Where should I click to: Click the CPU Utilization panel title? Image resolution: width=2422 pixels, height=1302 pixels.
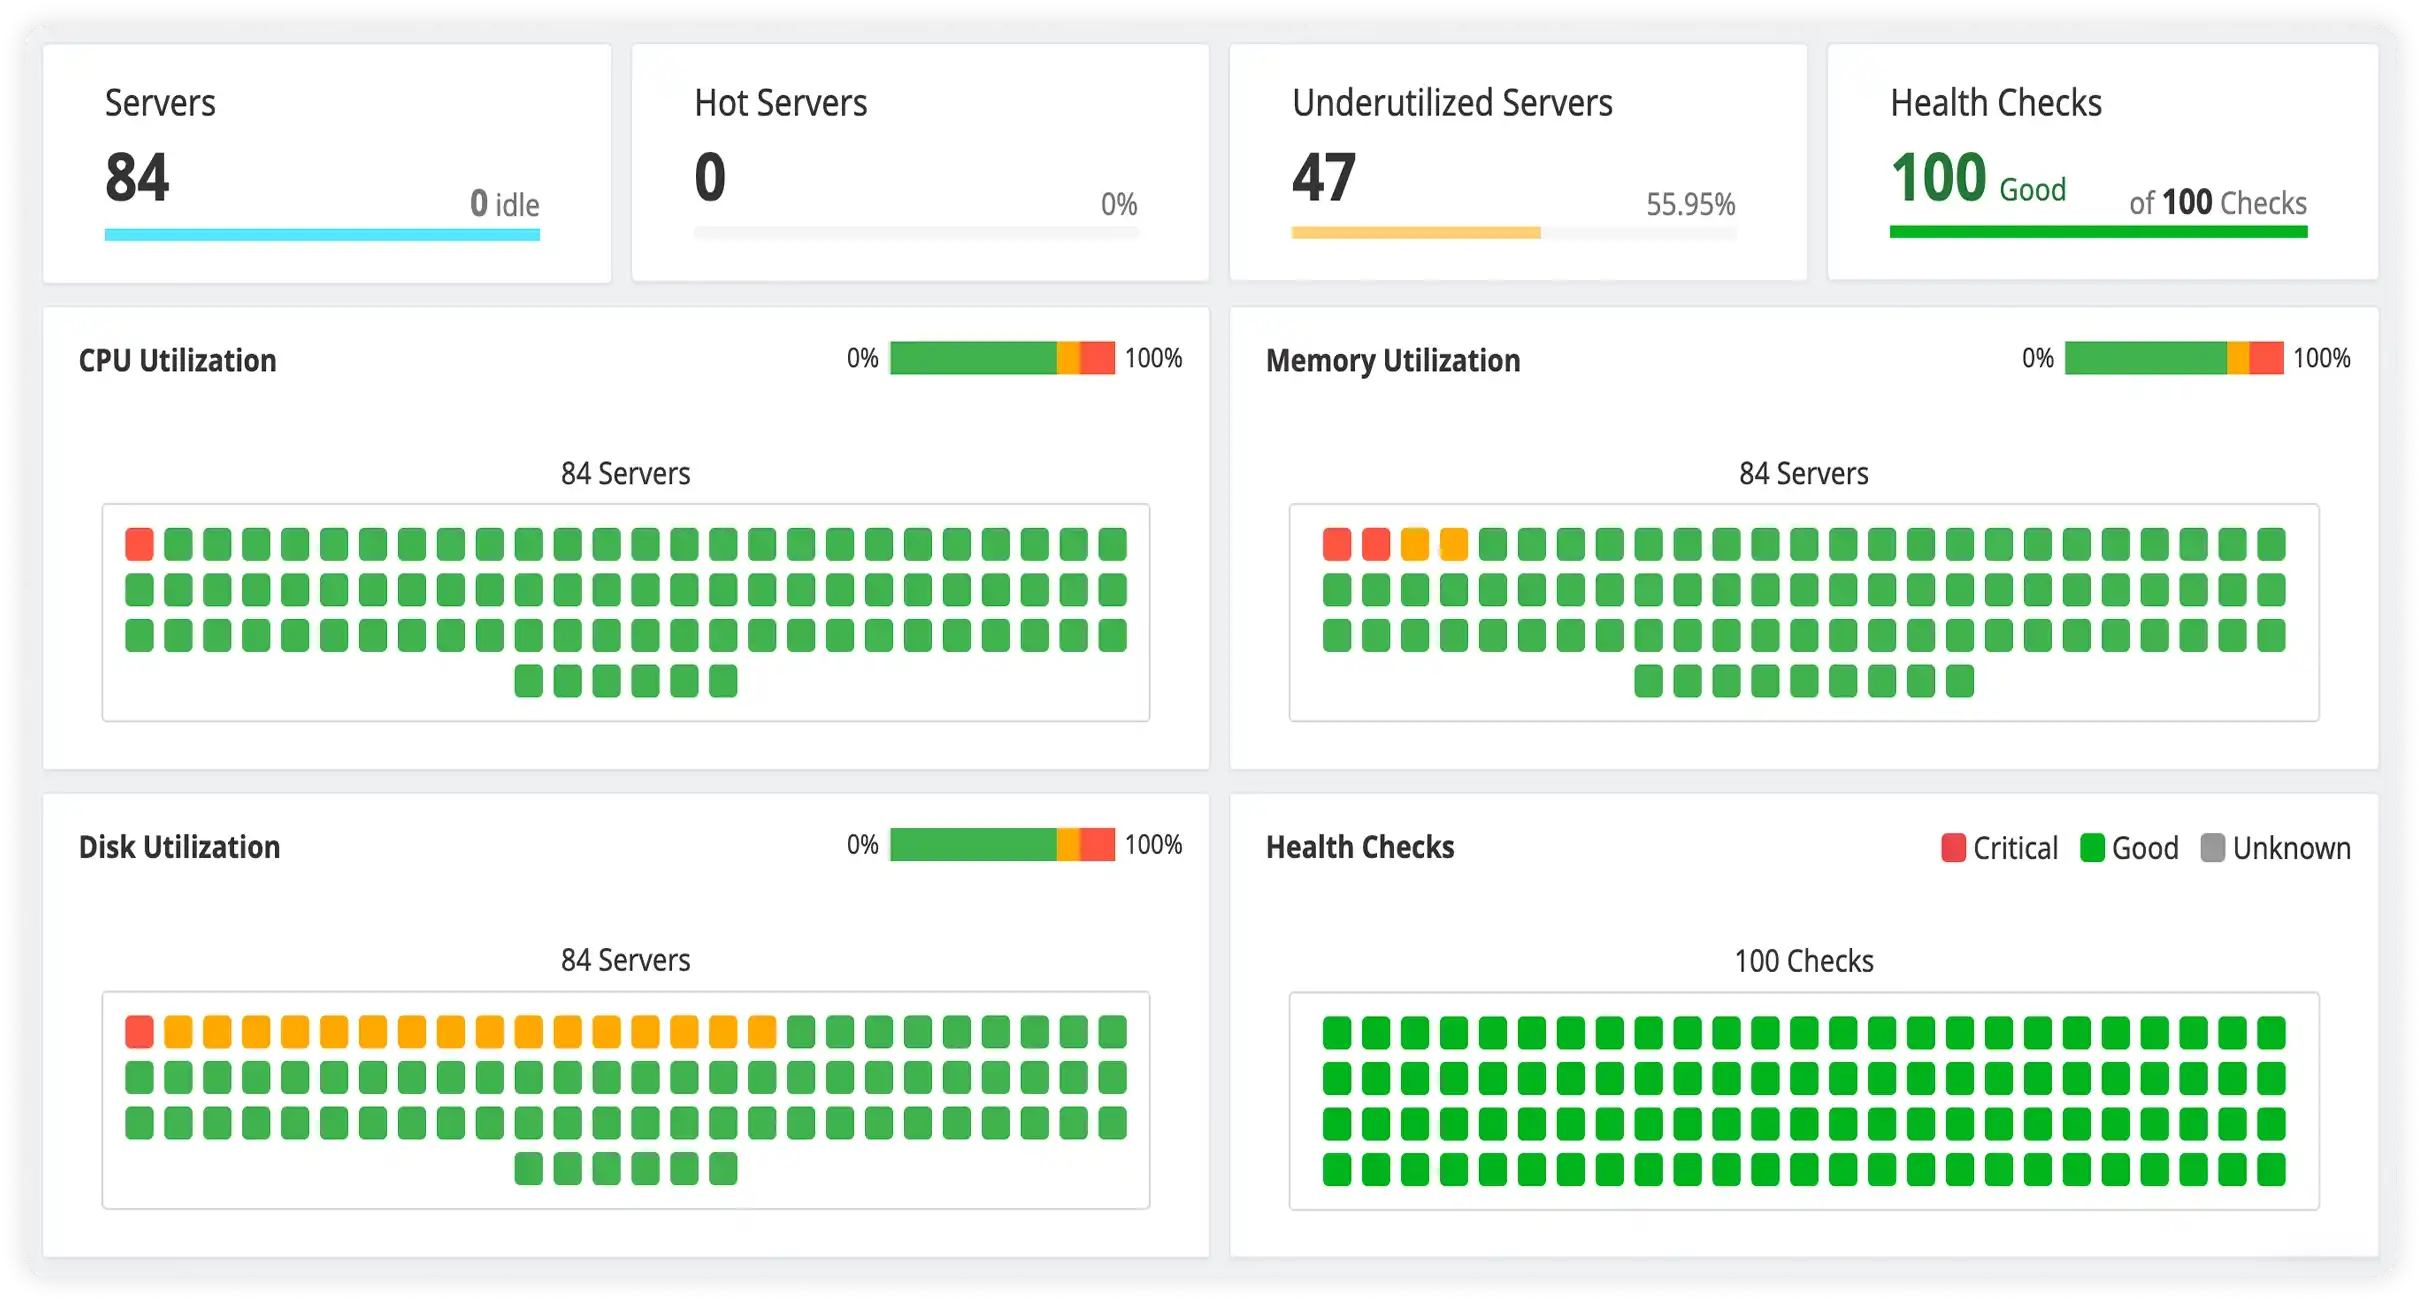[177, 360]
